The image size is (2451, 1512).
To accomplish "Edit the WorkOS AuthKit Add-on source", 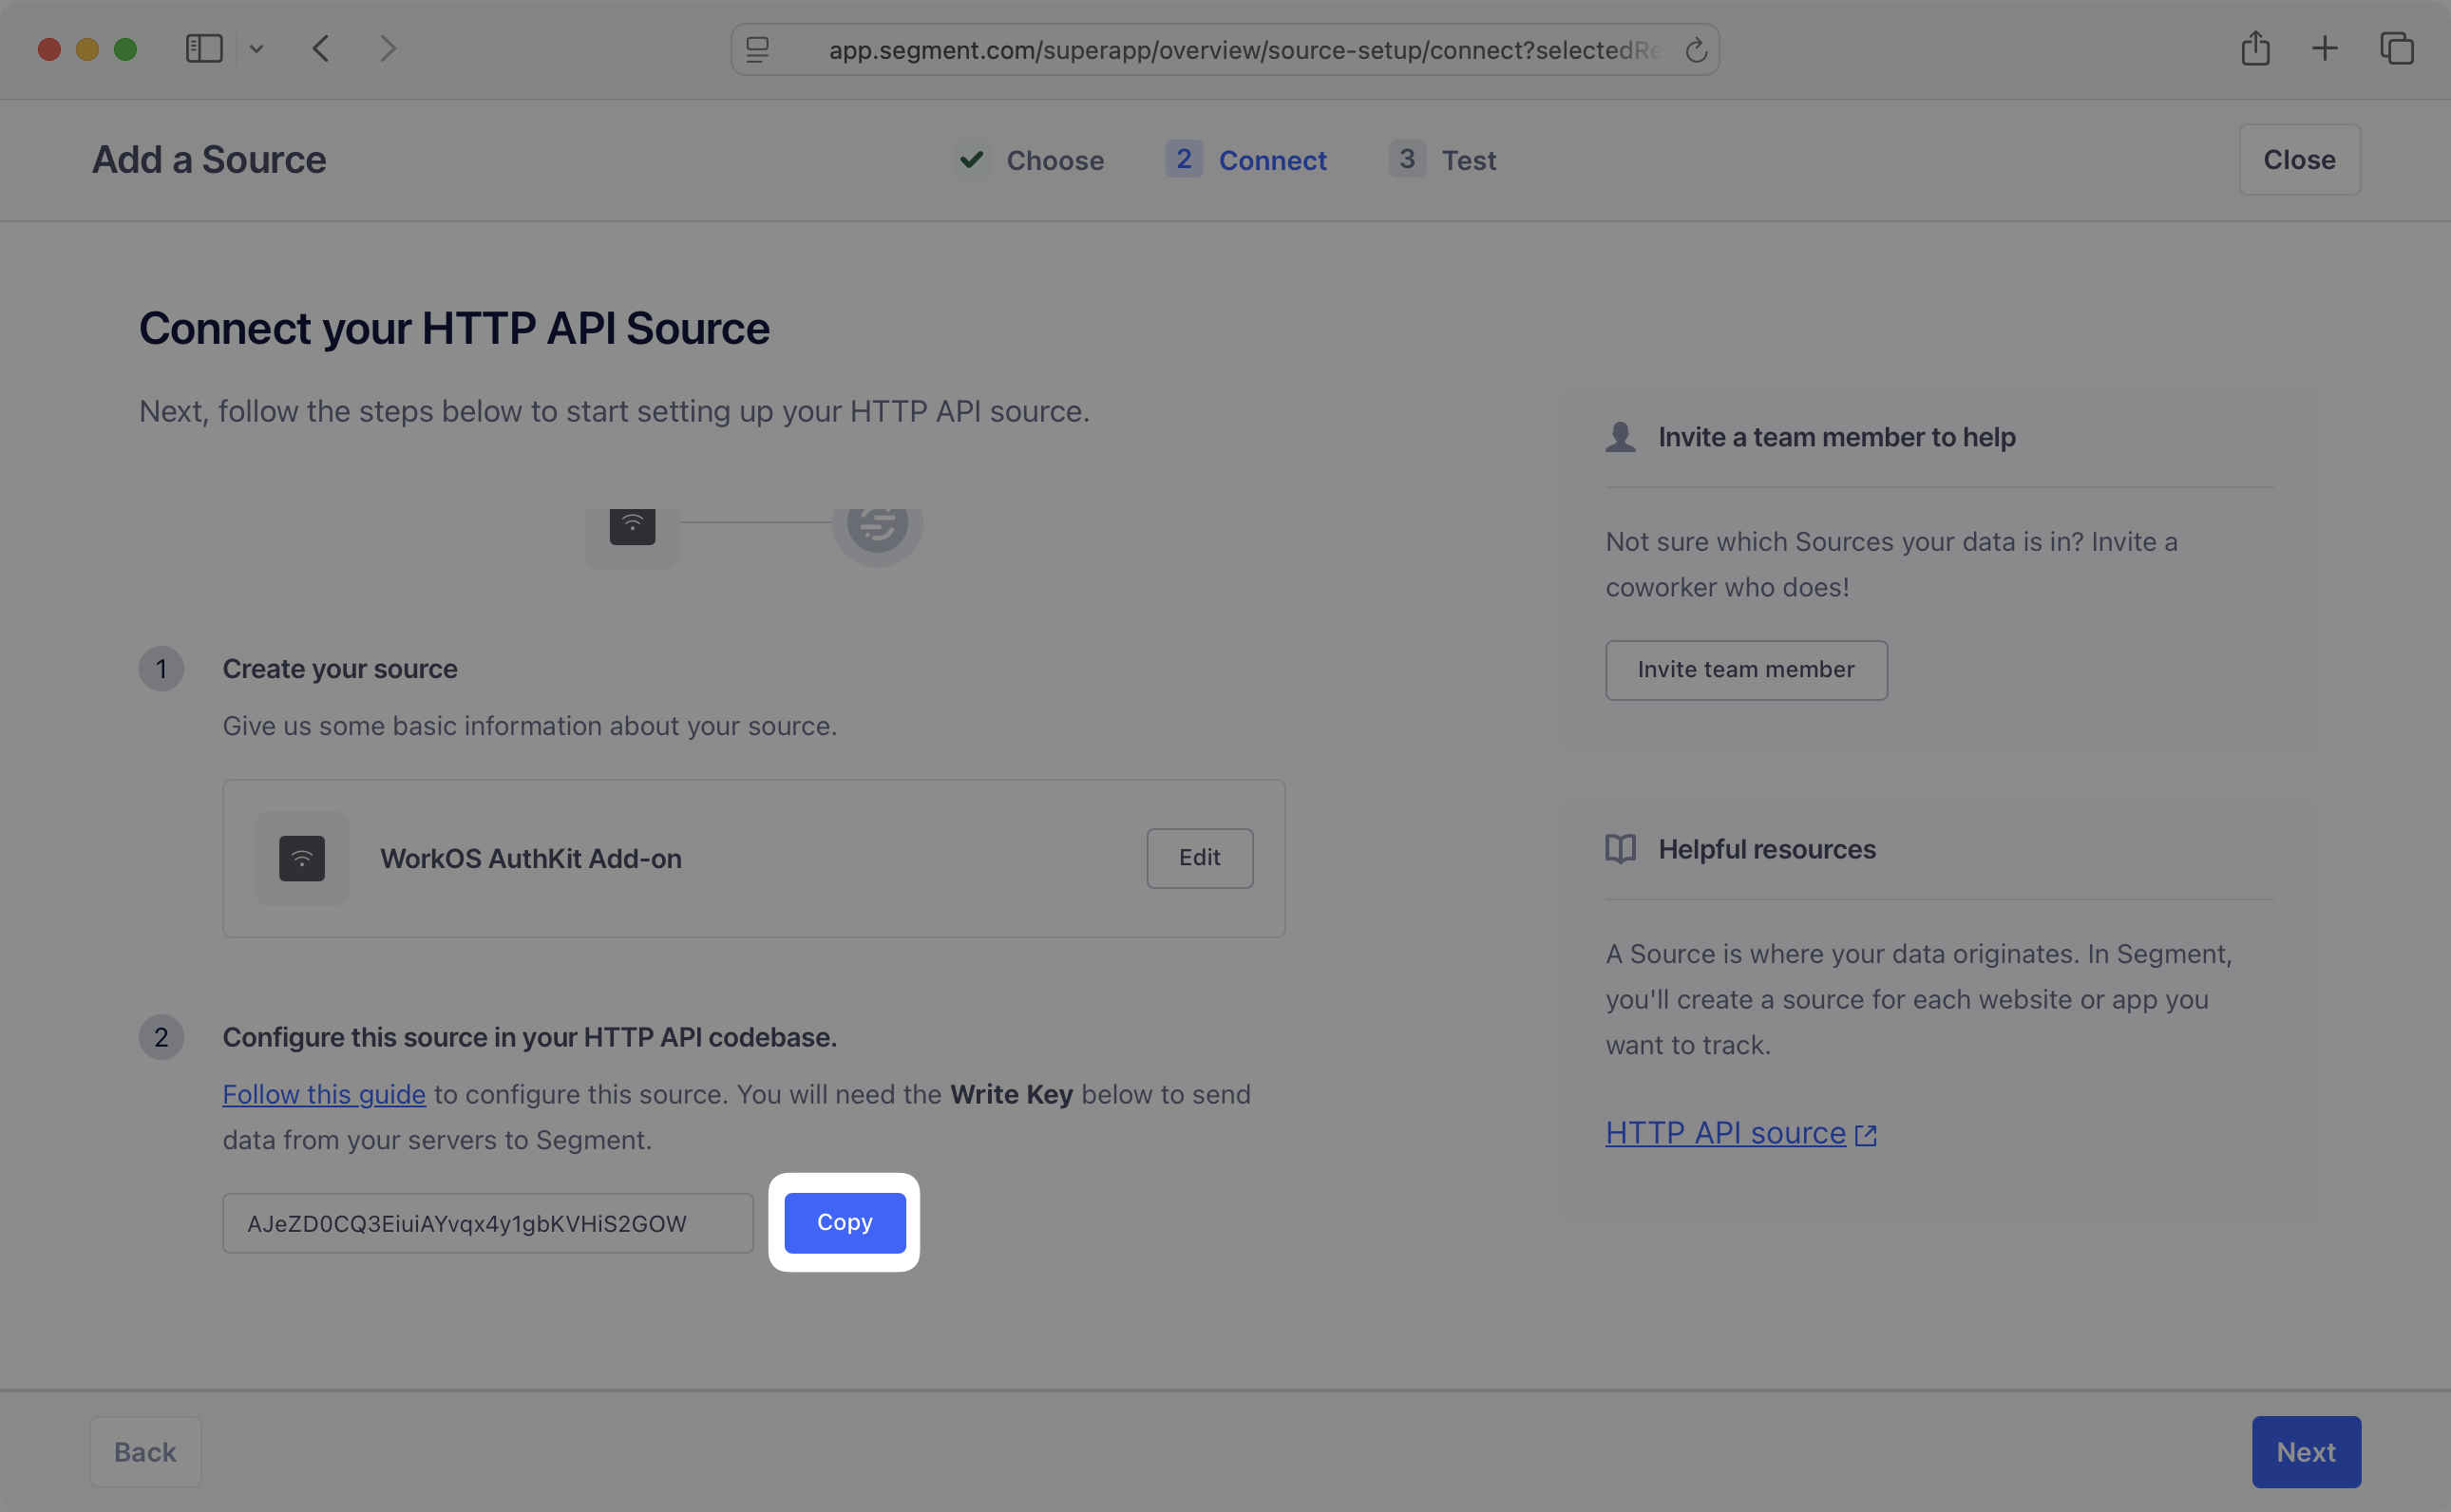I will click(x=1199, y=858).
